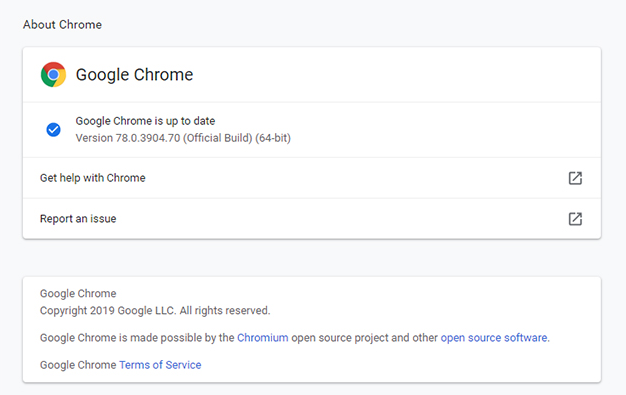The width and height of the screenshot is (626, 395).
Task: Click the Copyright 2019 Google LLC text
Action: click(155, 310)
